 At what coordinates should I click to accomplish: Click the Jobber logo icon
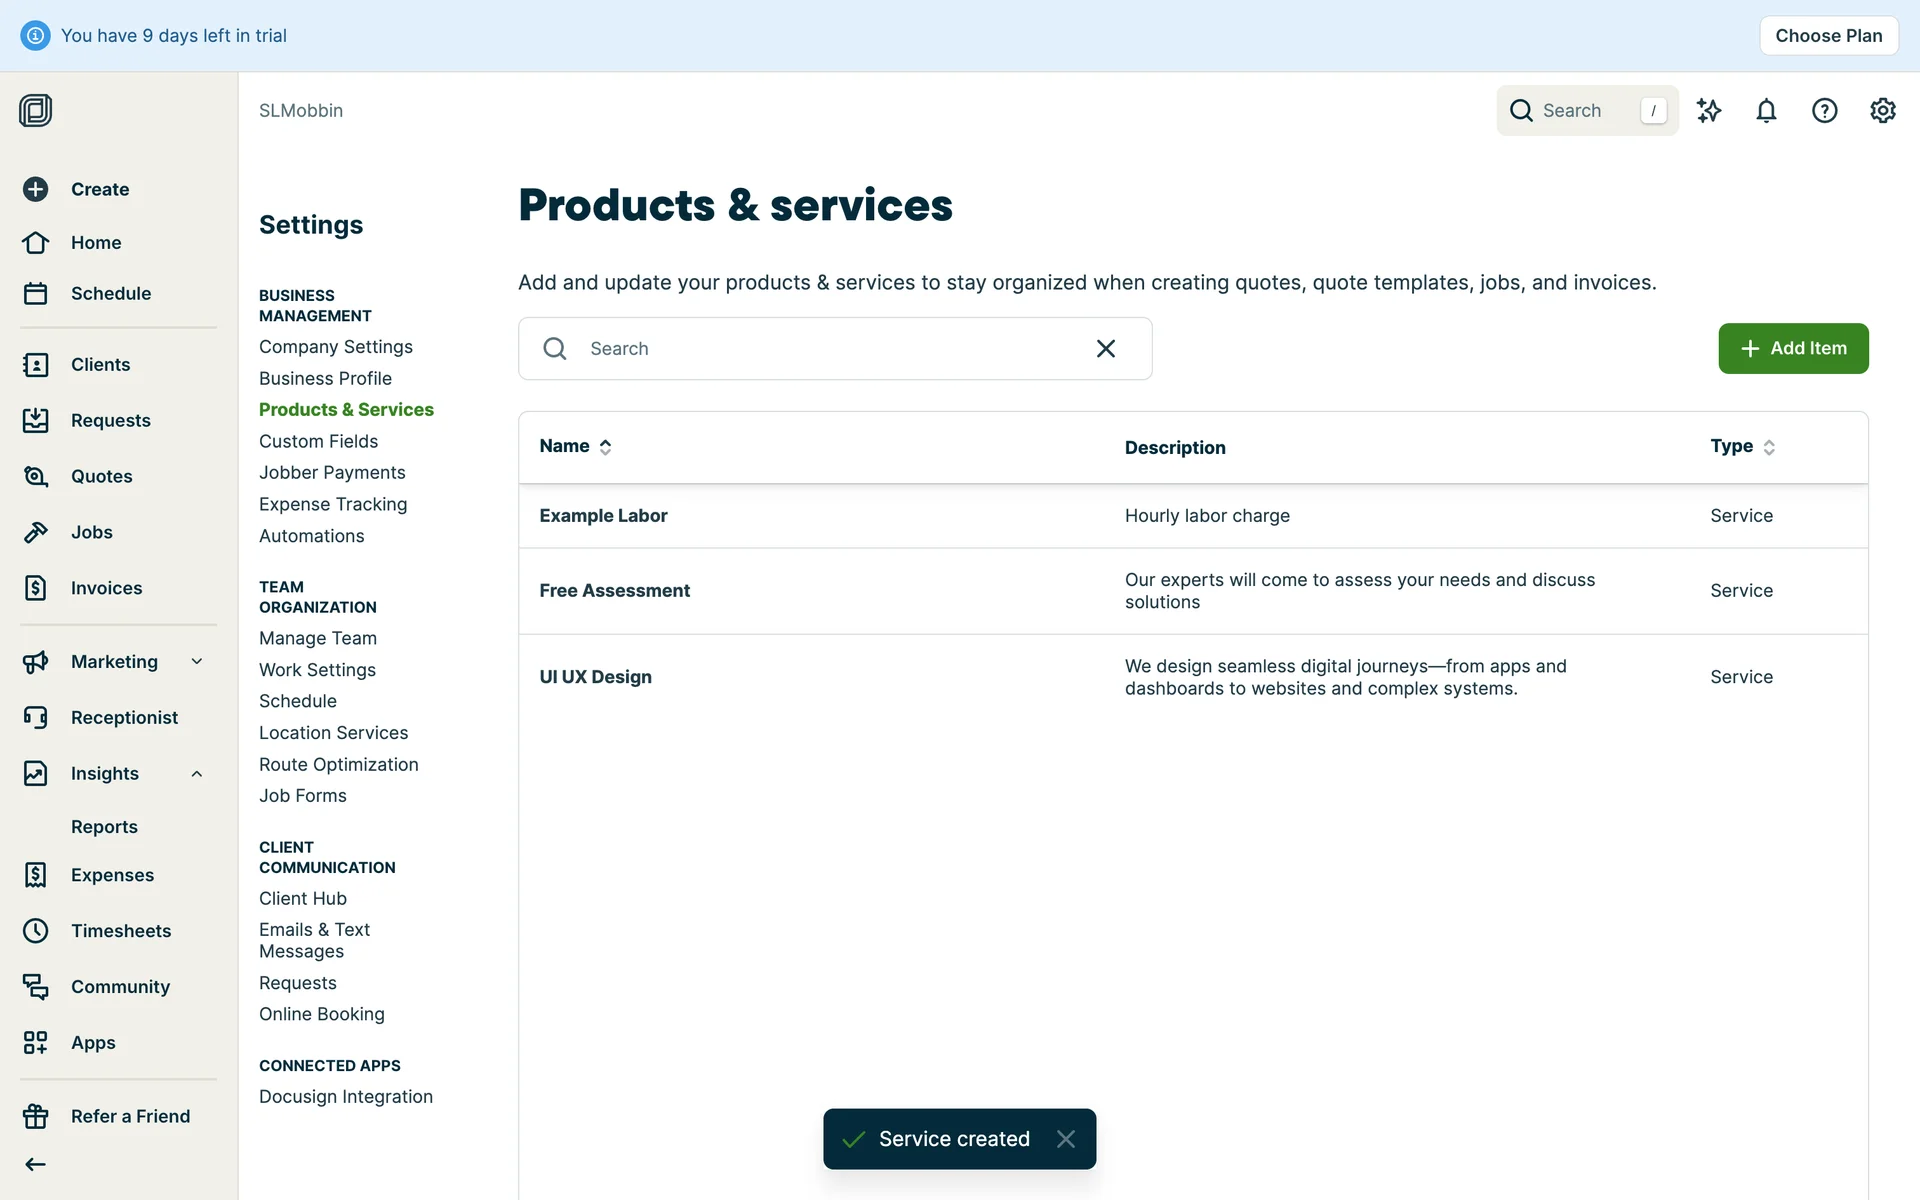point(35,110)
